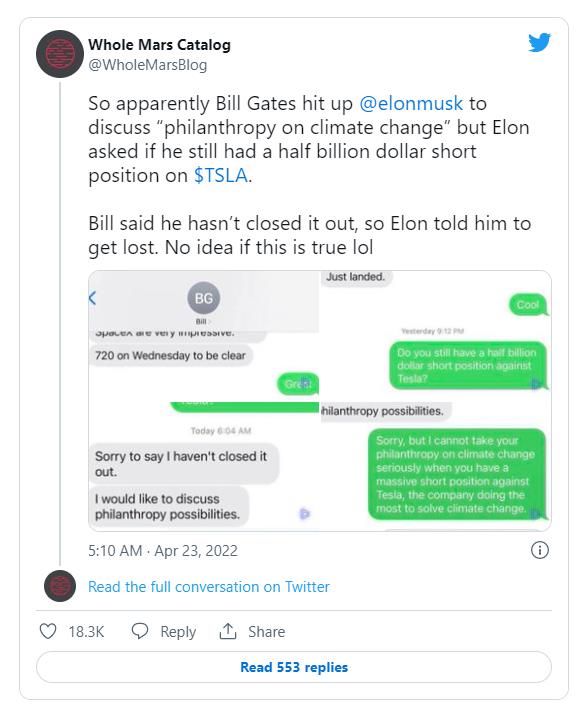This screenshot has width=585, height=725.
Task: Open the @WholeMarsBlog handle
Action: coord(148,65)
